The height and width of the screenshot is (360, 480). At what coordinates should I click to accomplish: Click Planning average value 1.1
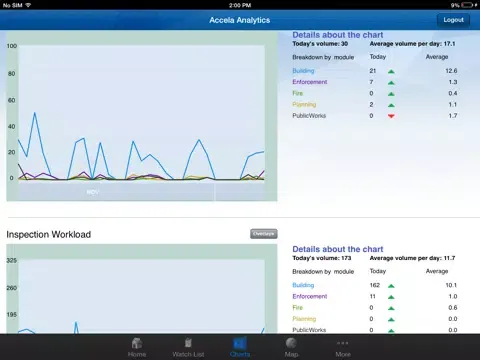pos(453,105)
